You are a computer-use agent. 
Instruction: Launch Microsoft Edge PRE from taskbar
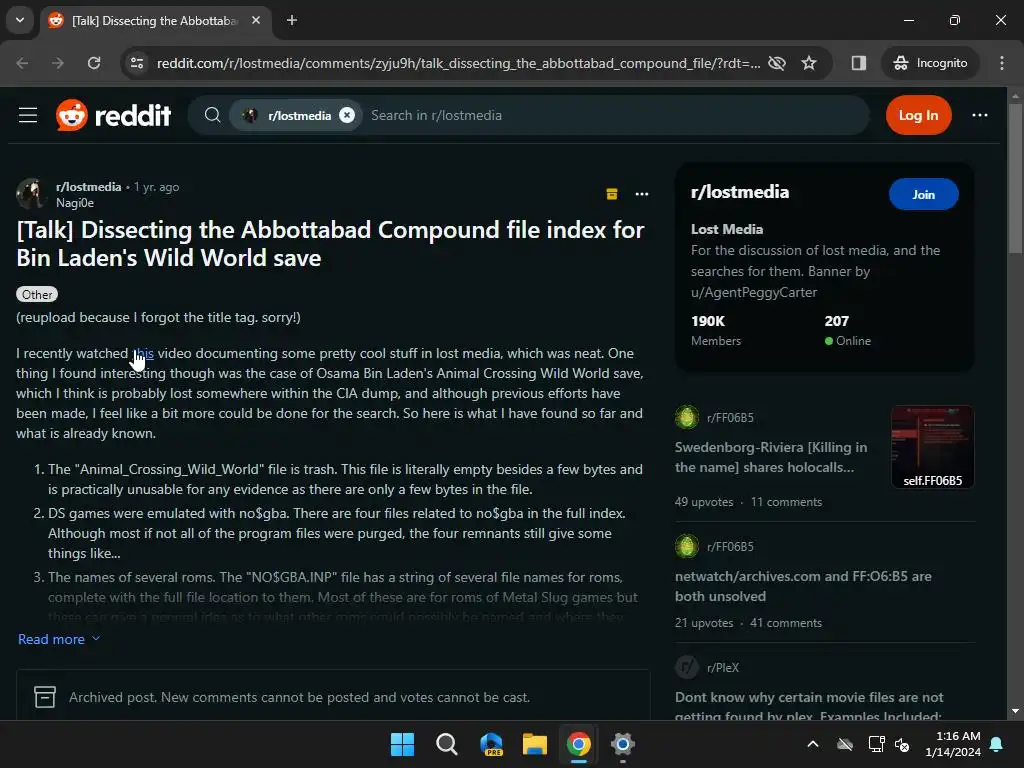(x=491, y=744)
